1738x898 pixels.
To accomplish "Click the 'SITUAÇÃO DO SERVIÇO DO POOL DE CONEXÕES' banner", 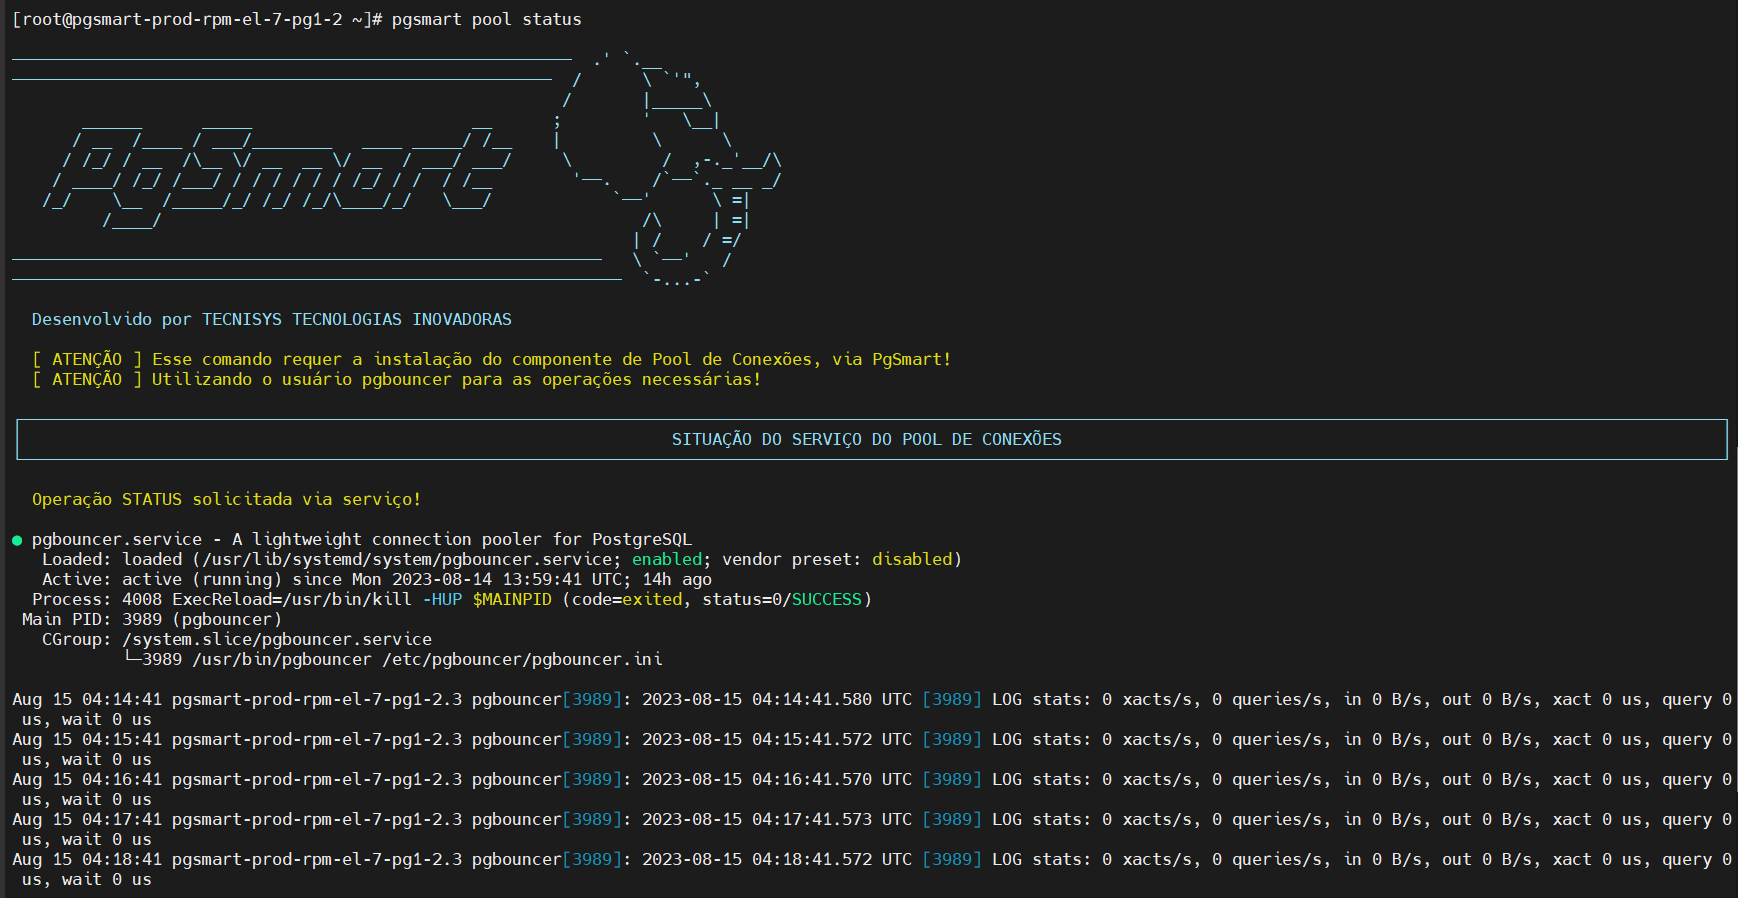I will coord(867,439).
